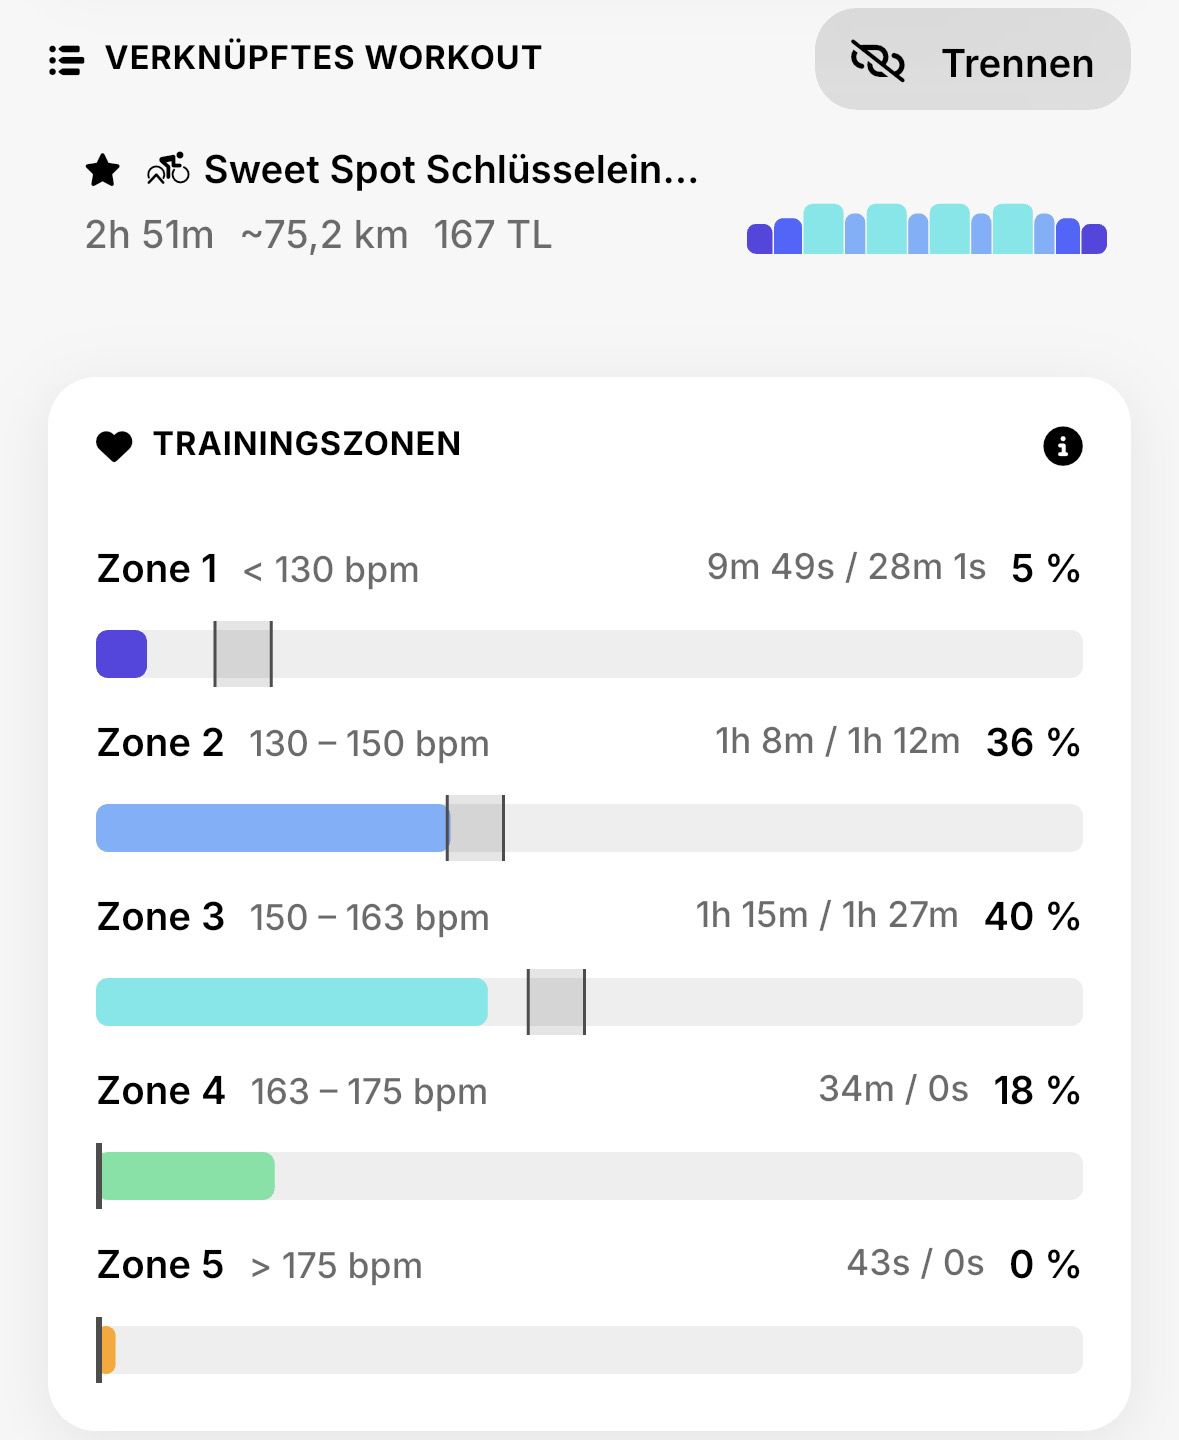This screenshot has width=1179, height=1440.
Task: Tap the workout interval profile thumbnail
Action: click(x=927, y=229)
